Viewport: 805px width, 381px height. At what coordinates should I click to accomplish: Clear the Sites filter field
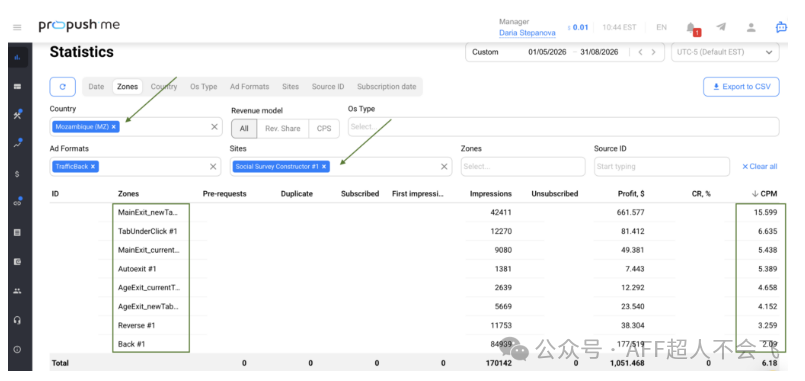click(x=444, y=166)
